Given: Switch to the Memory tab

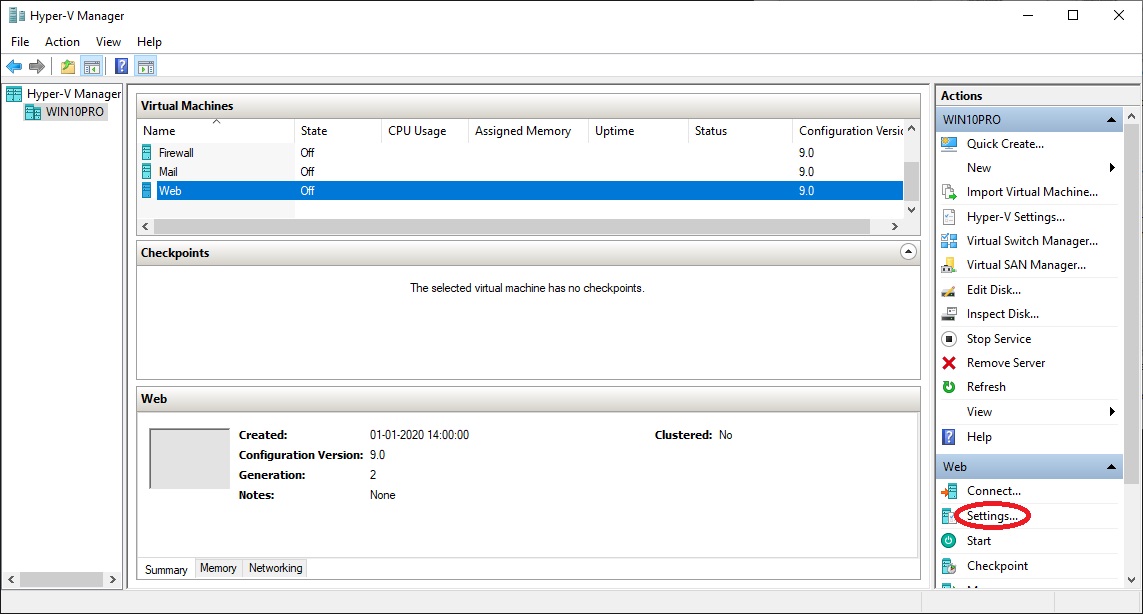Looking at the screenshot, I should pos(218,568).
